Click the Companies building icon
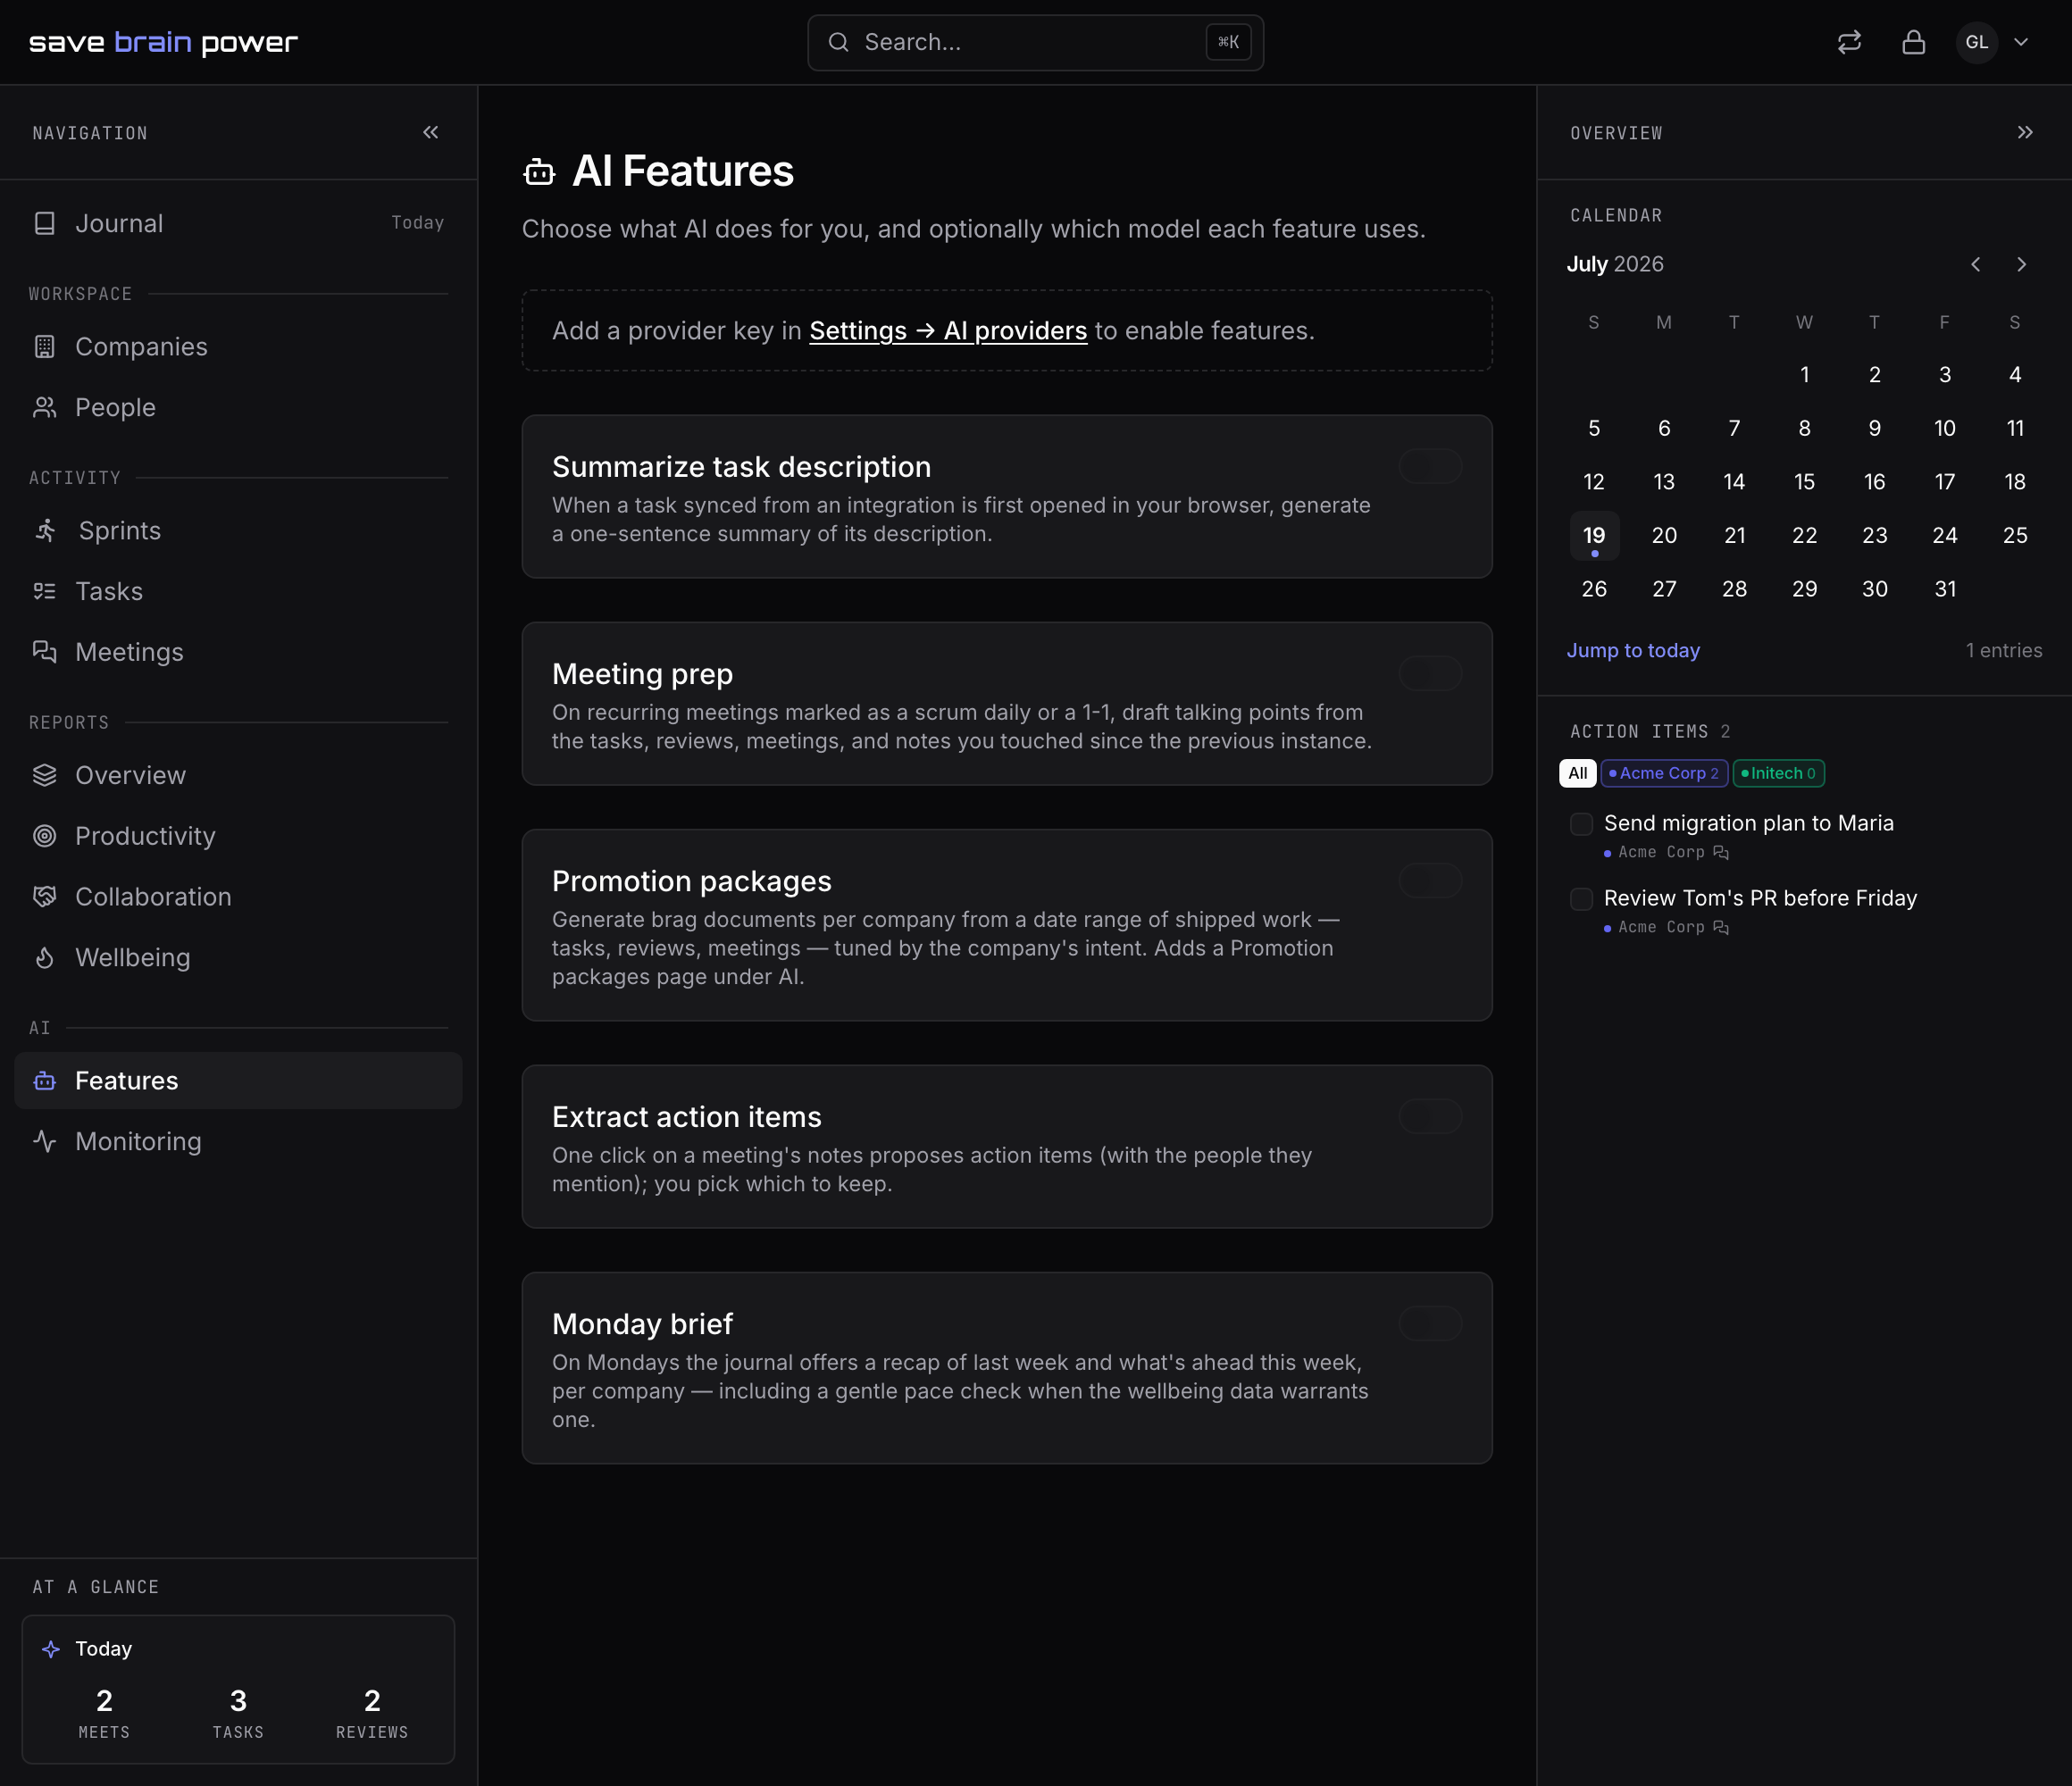Screen dimensions: 2072x1786 click(x=44, y=346)
